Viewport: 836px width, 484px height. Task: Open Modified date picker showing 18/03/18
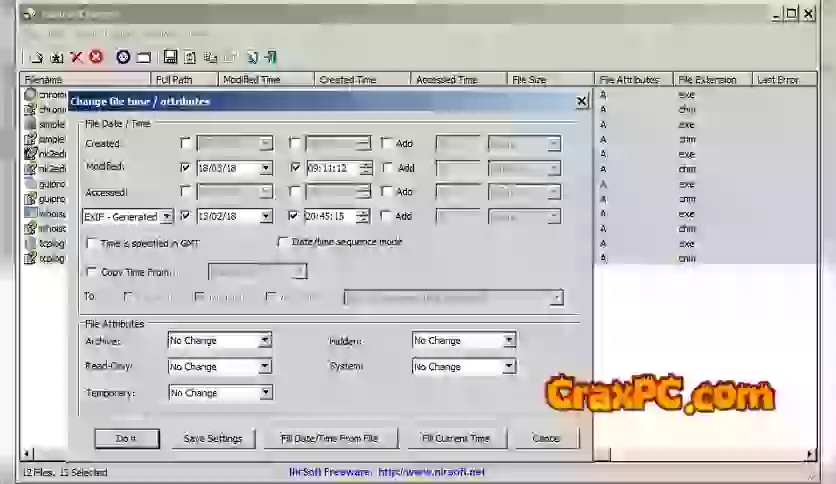click(x=266, y=168)
